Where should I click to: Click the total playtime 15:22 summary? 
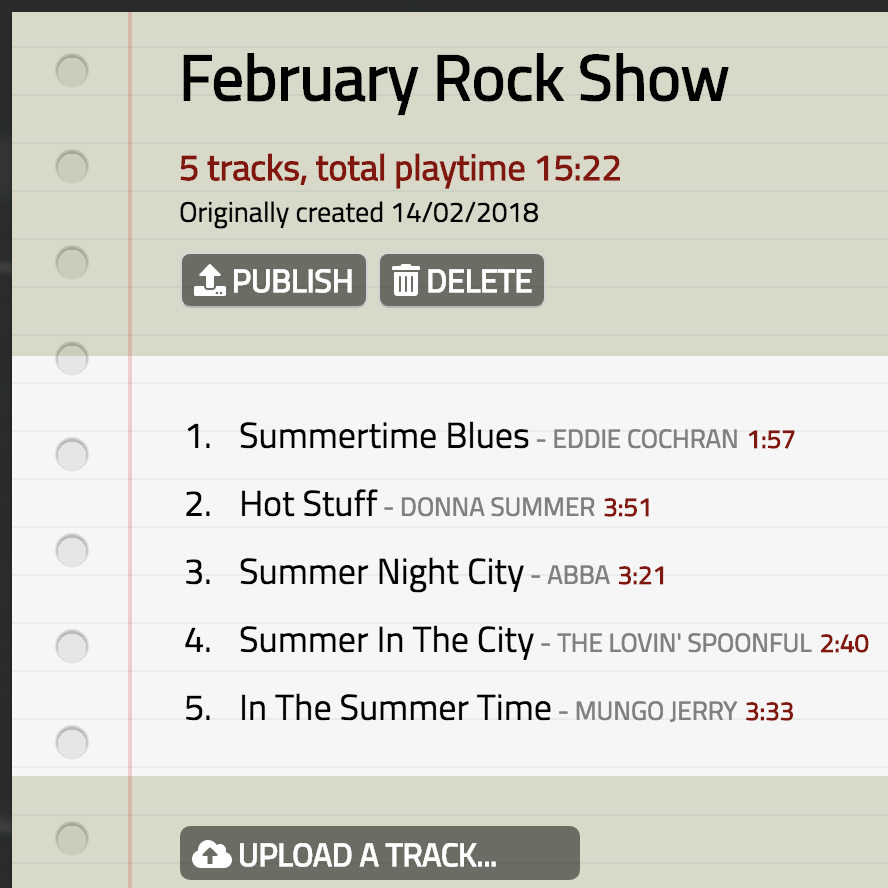[400, 168]
